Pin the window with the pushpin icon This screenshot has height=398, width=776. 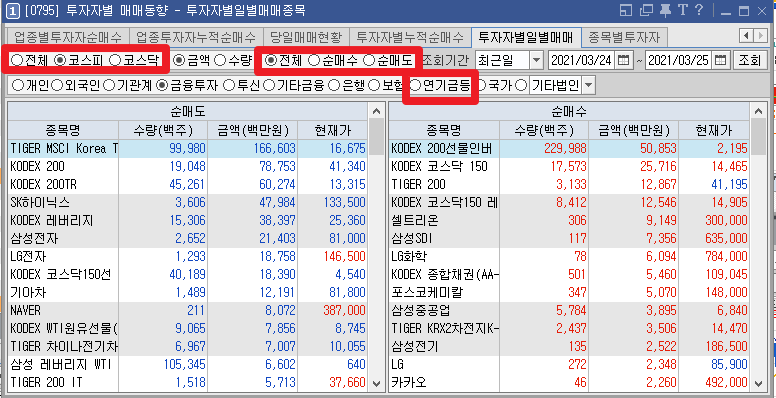666,10
